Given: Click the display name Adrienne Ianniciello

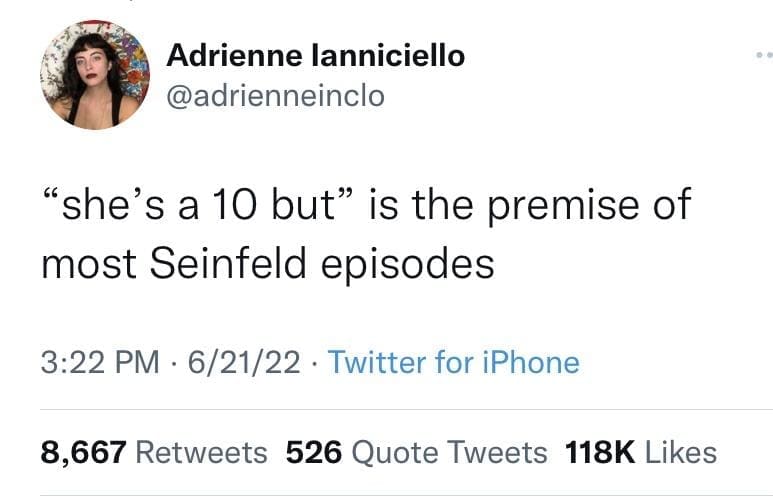Looking at the screenshot, I should tap(315, 55).
